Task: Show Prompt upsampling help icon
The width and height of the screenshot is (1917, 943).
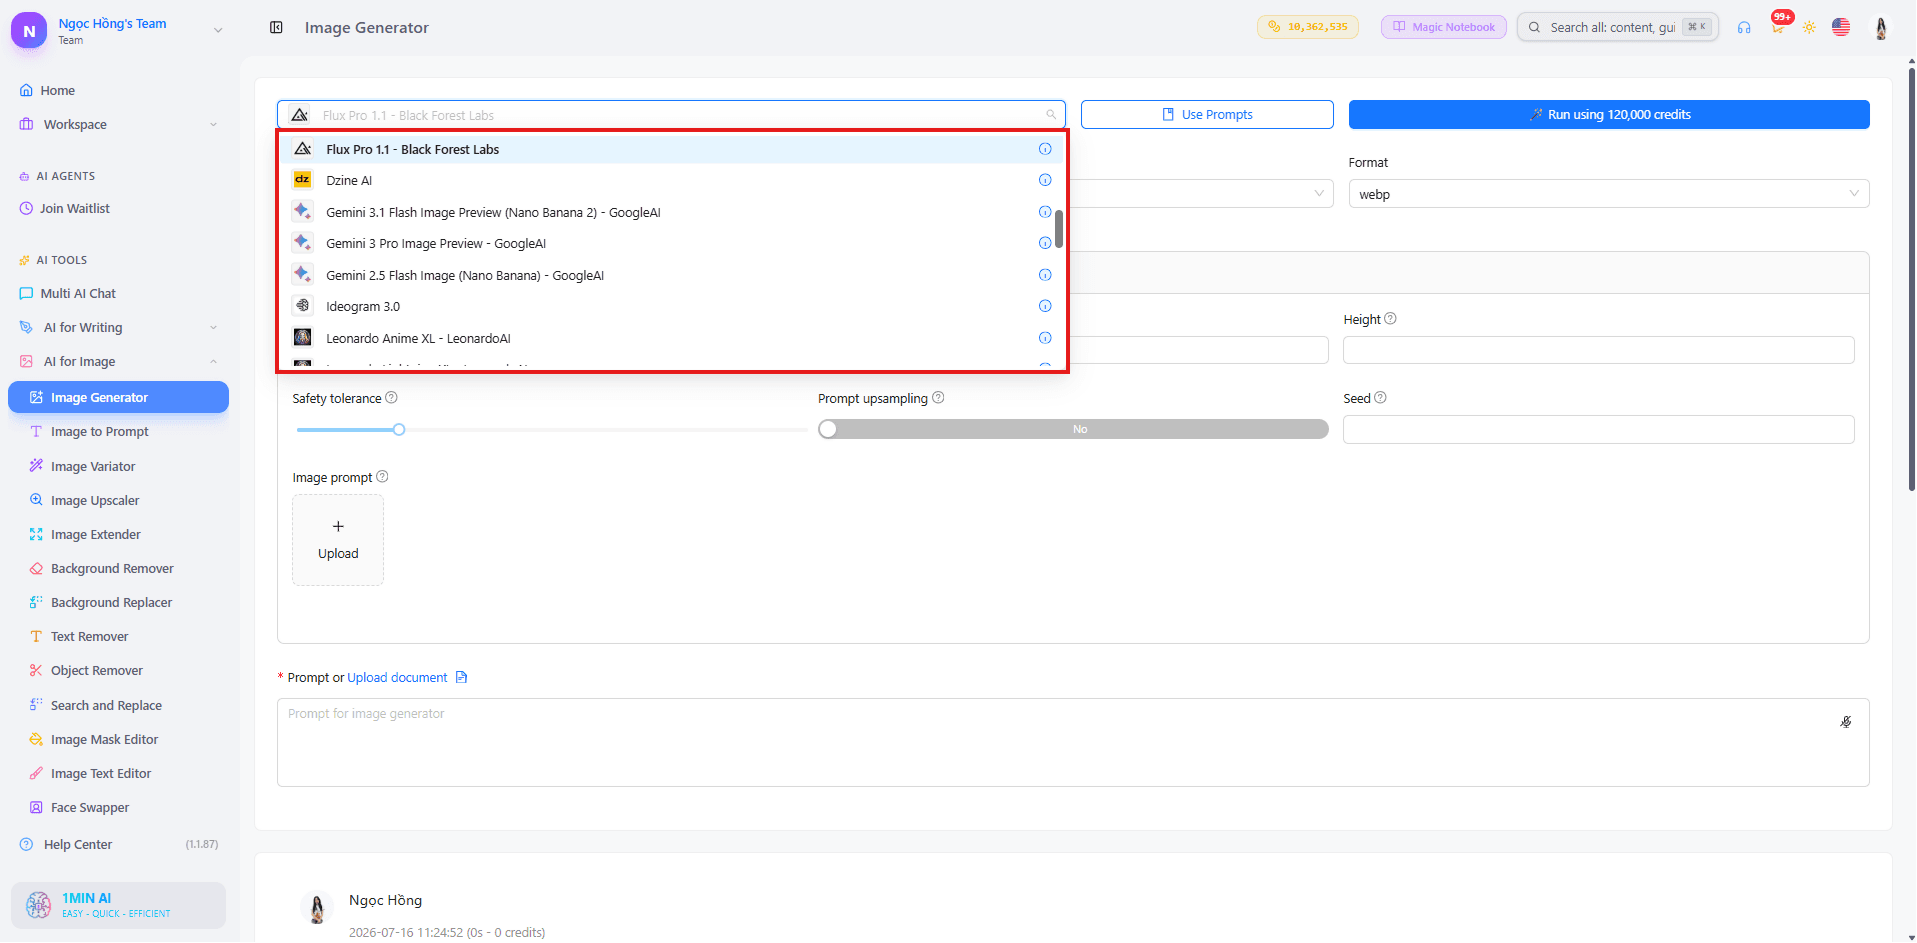Action: (x=938, y=397)
